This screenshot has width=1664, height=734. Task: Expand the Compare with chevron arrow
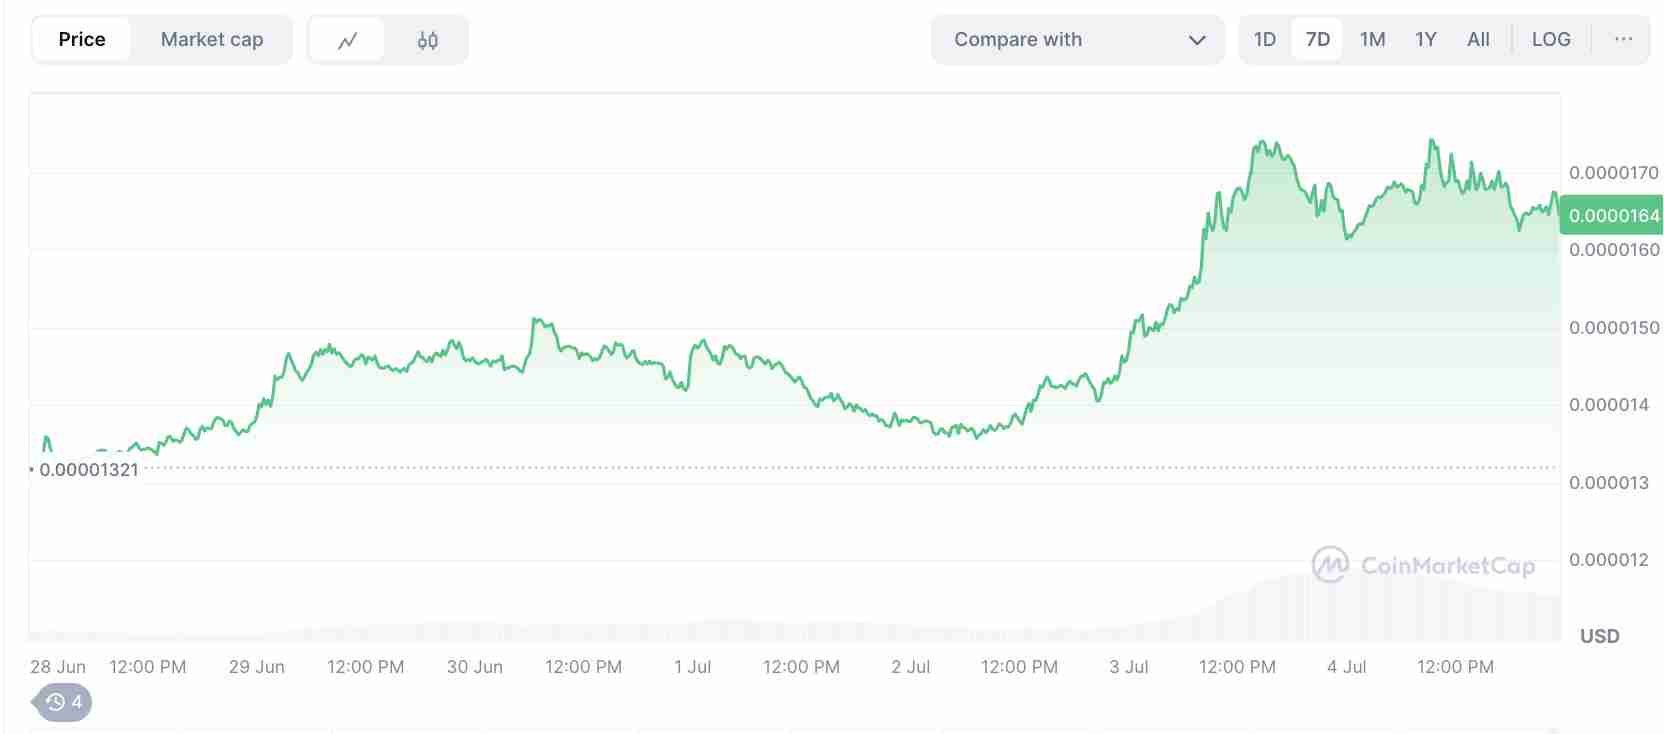tap(1197, 40)
